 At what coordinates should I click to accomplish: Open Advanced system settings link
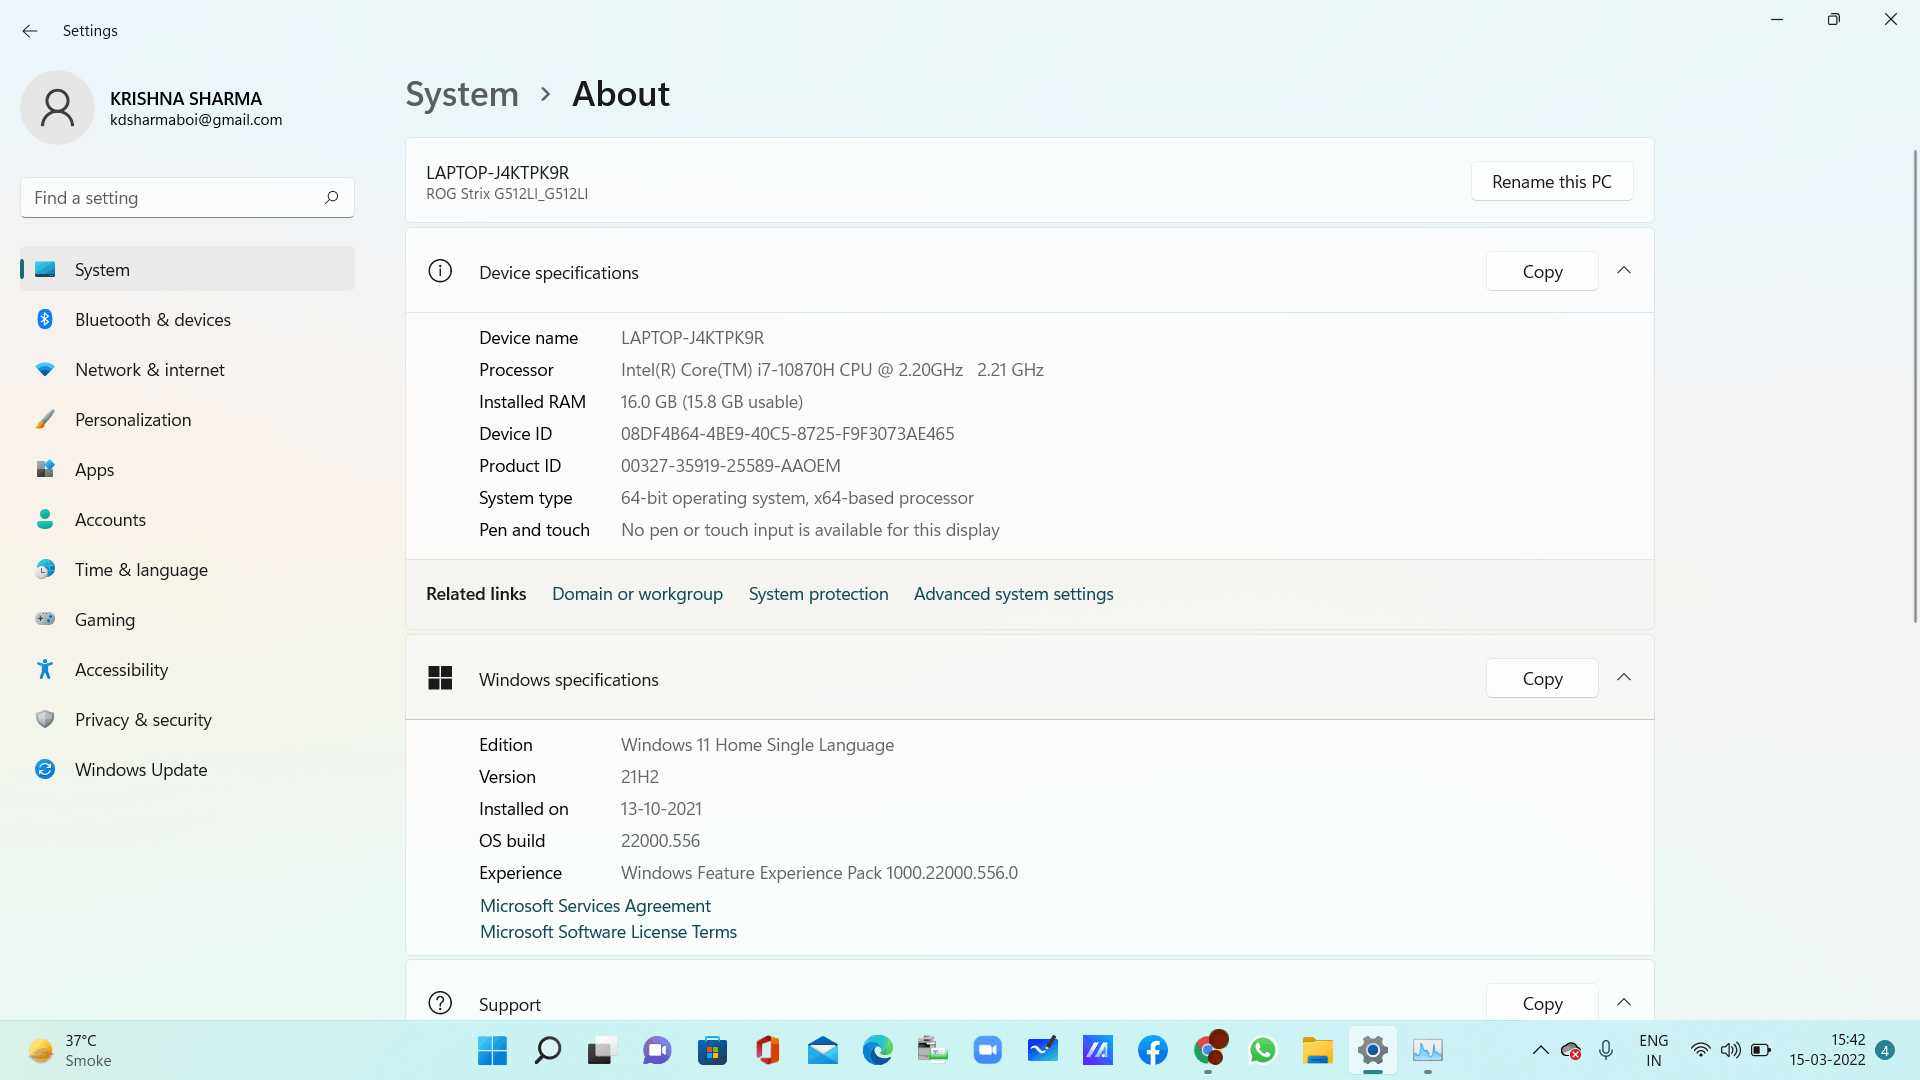pyautogui.click(x=1013, y=594)
